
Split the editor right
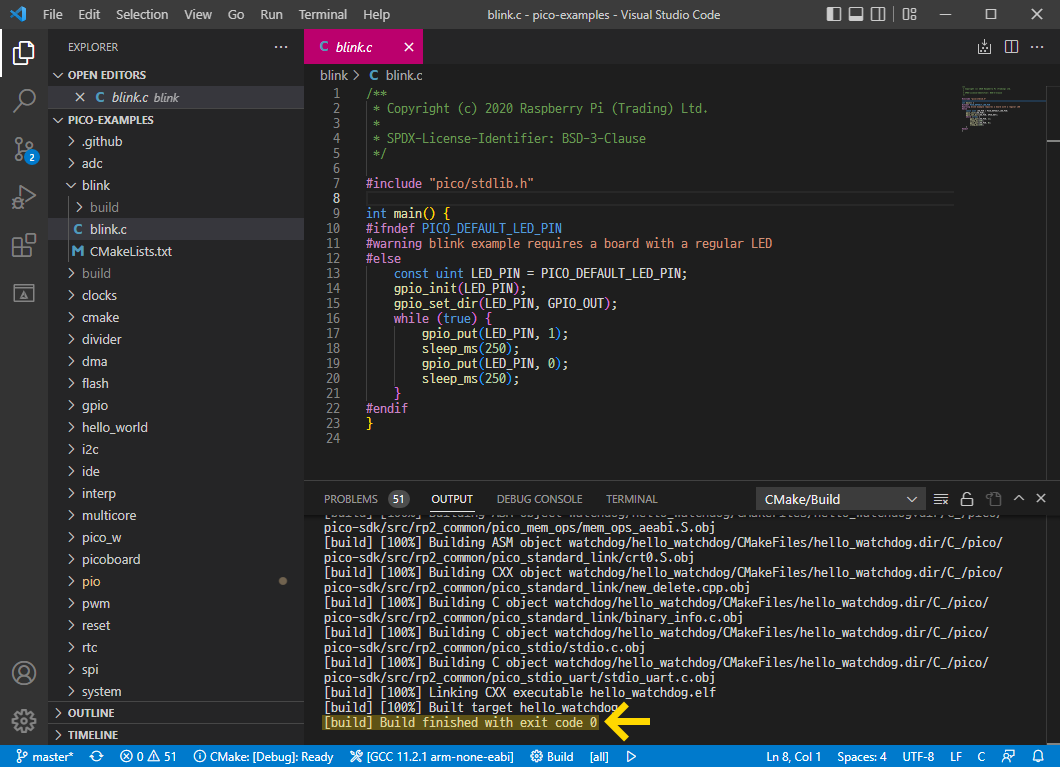coord(1011,47)
